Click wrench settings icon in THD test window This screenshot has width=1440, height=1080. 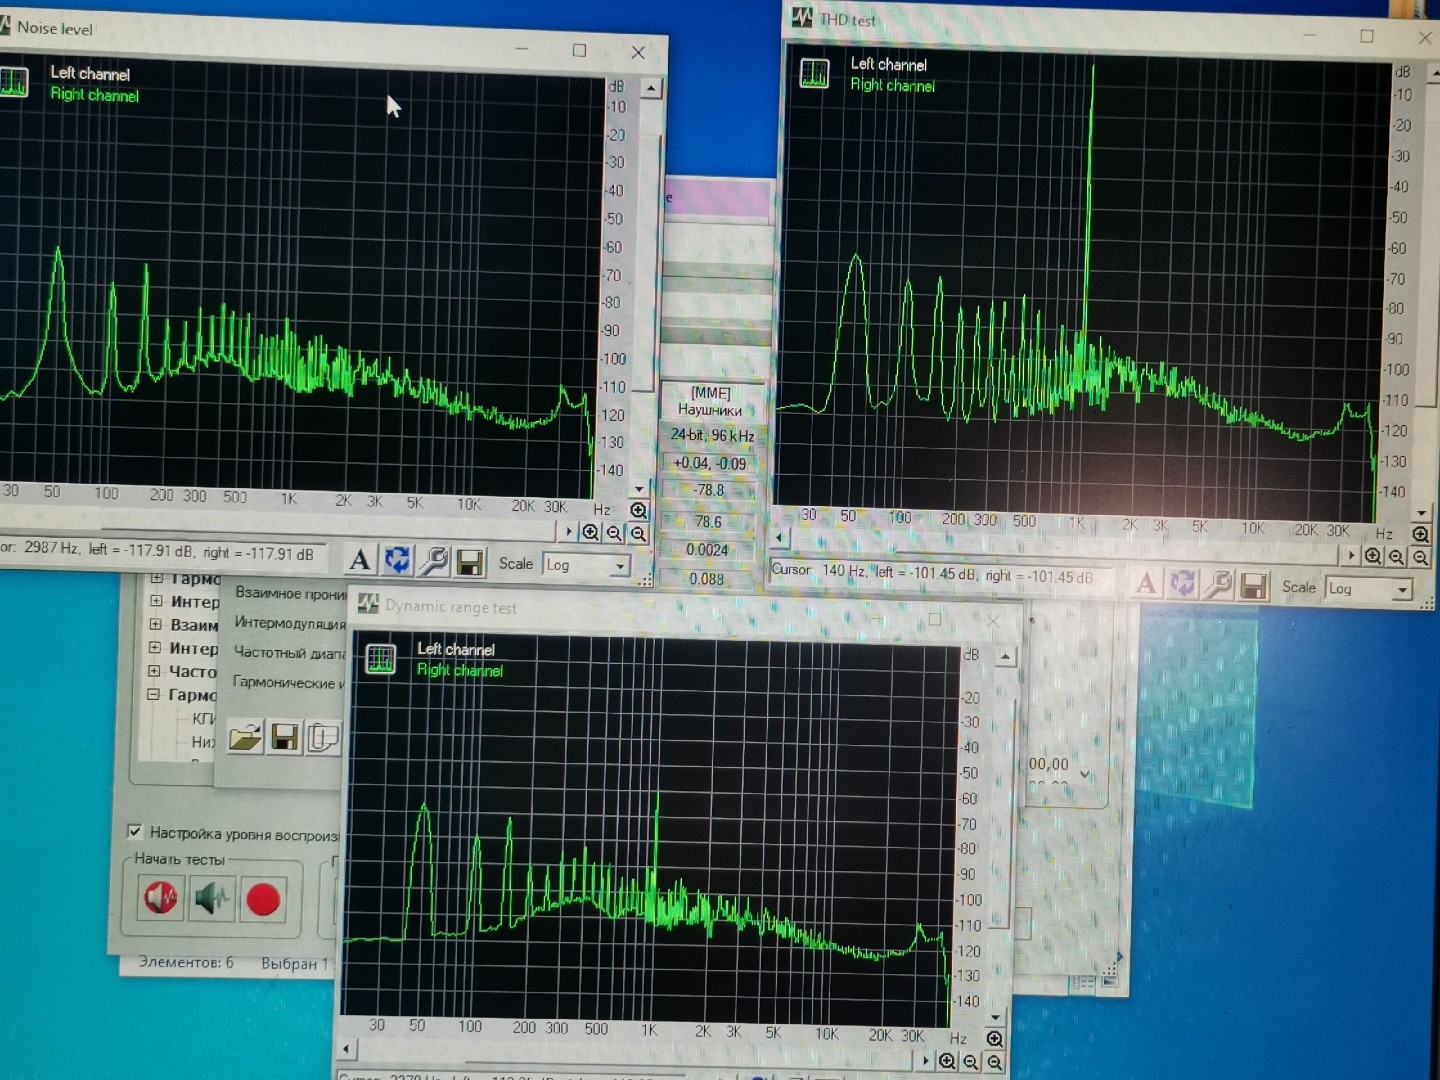point(1218,585)
